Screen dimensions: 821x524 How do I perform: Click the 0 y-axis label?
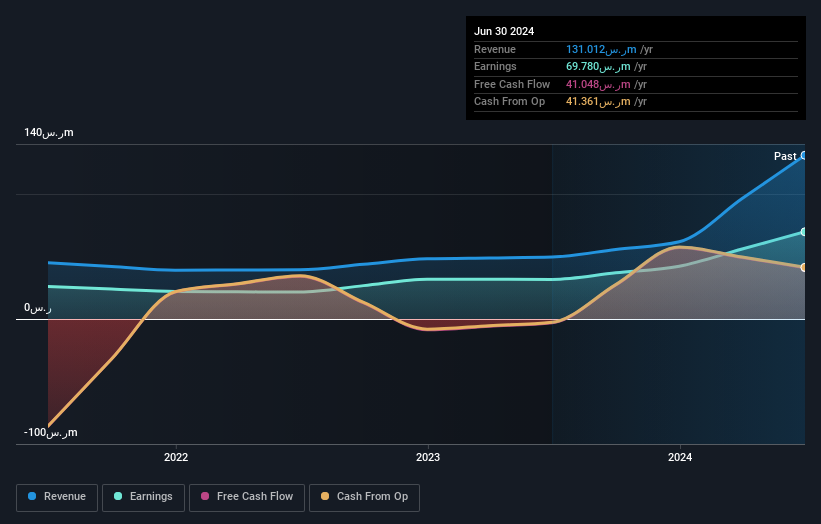pos(38,308)
